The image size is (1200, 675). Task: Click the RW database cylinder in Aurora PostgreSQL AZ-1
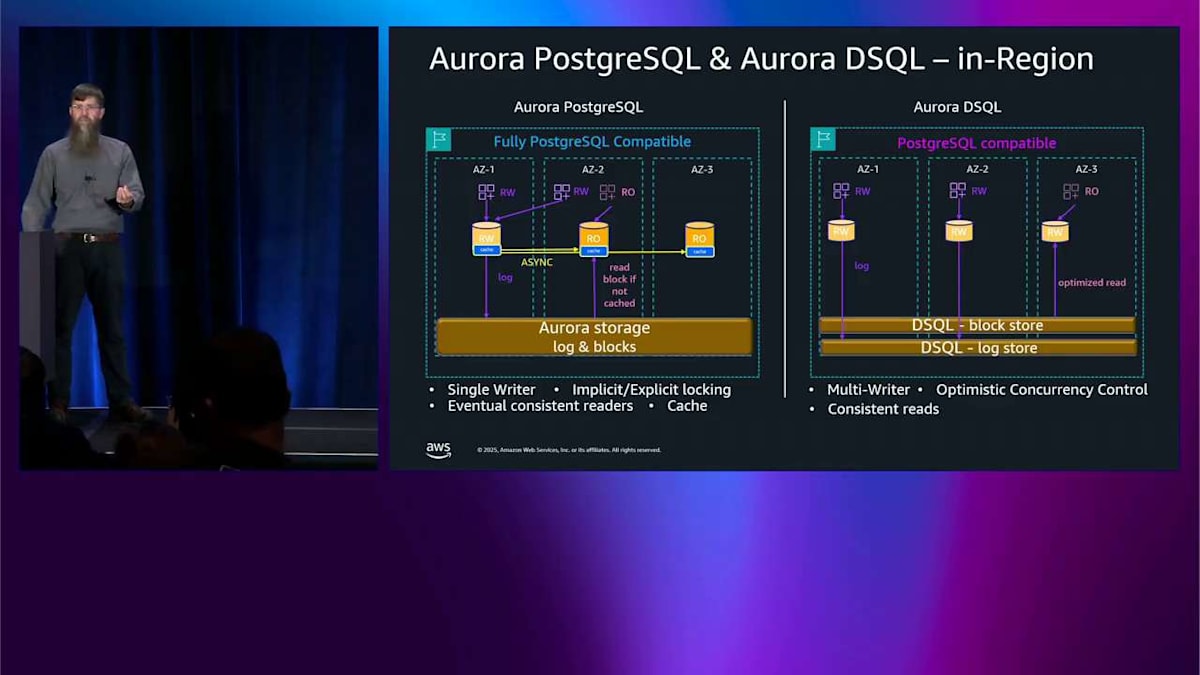pyautogui.click(x=486, y=239)
